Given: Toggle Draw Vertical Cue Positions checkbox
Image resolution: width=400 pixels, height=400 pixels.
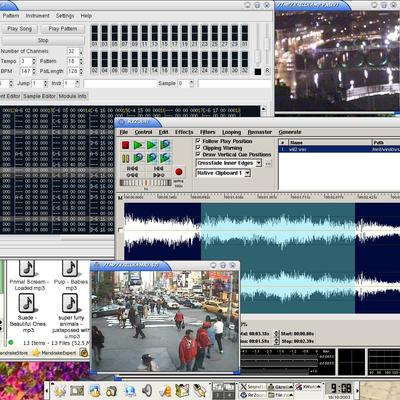Looking at the screenshot, I should (198, 154).
